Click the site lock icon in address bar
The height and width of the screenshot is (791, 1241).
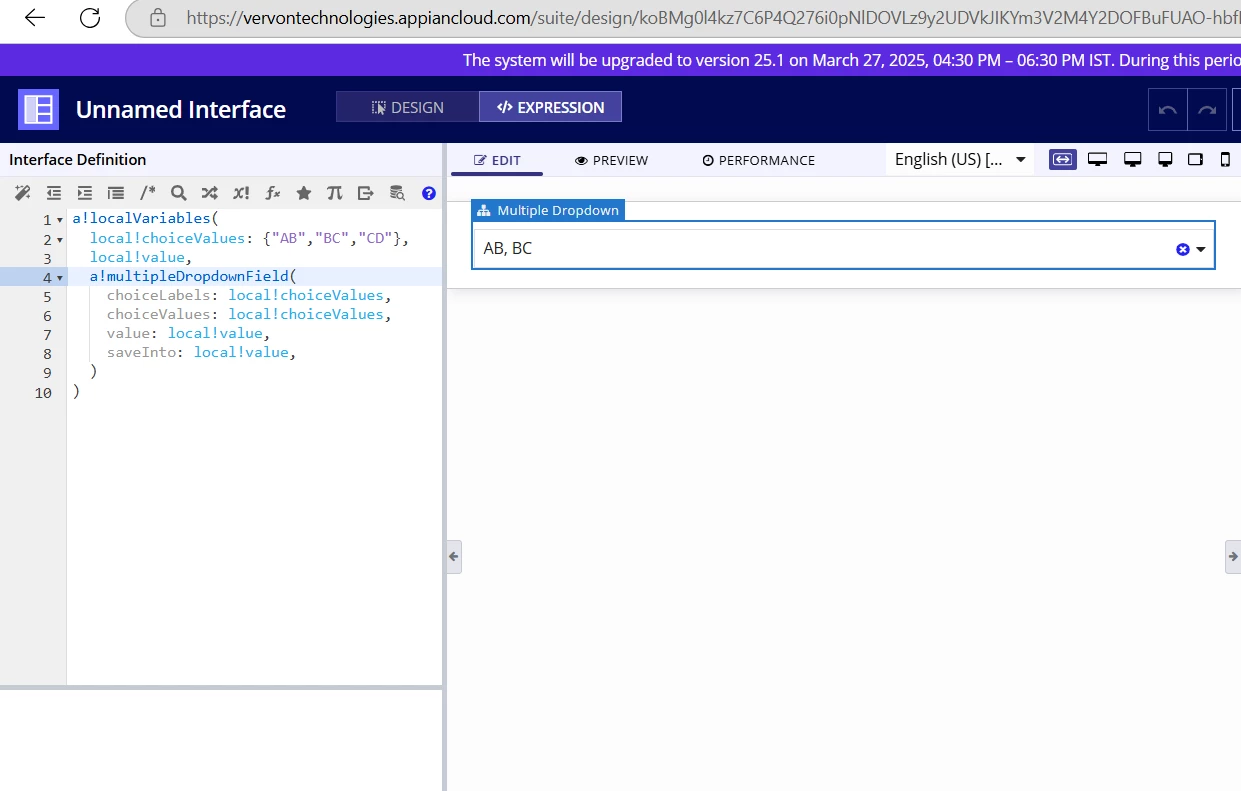pyautogui.click(x=157, y=18)
